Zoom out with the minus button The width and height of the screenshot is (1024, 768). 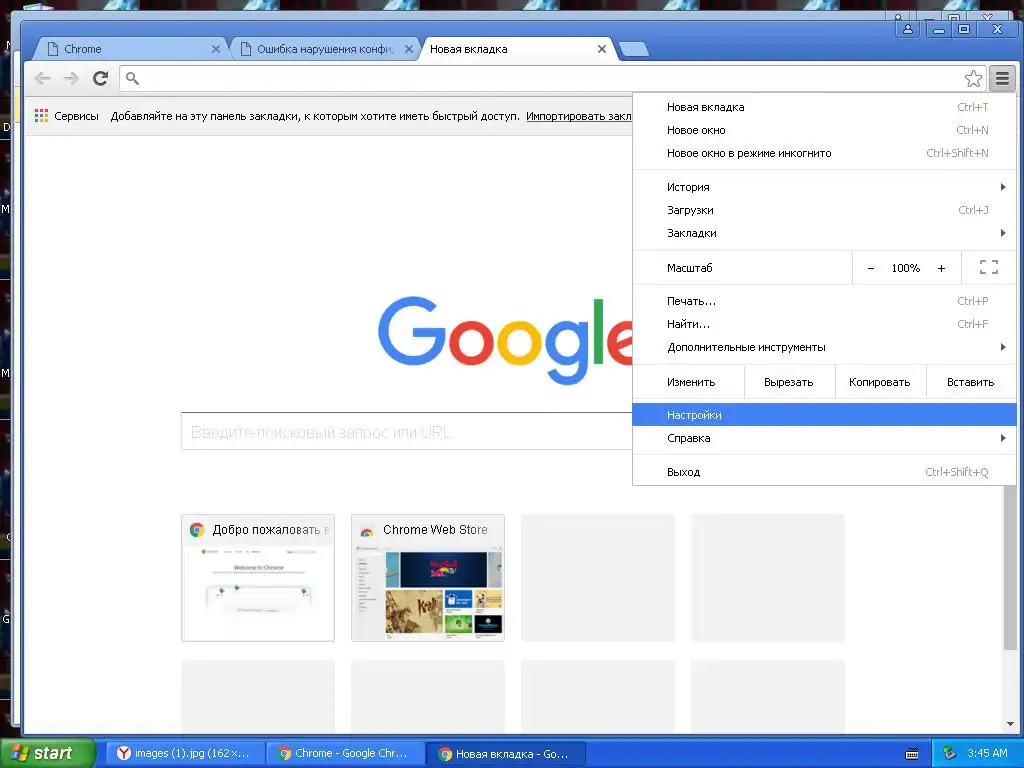(871, 268)
